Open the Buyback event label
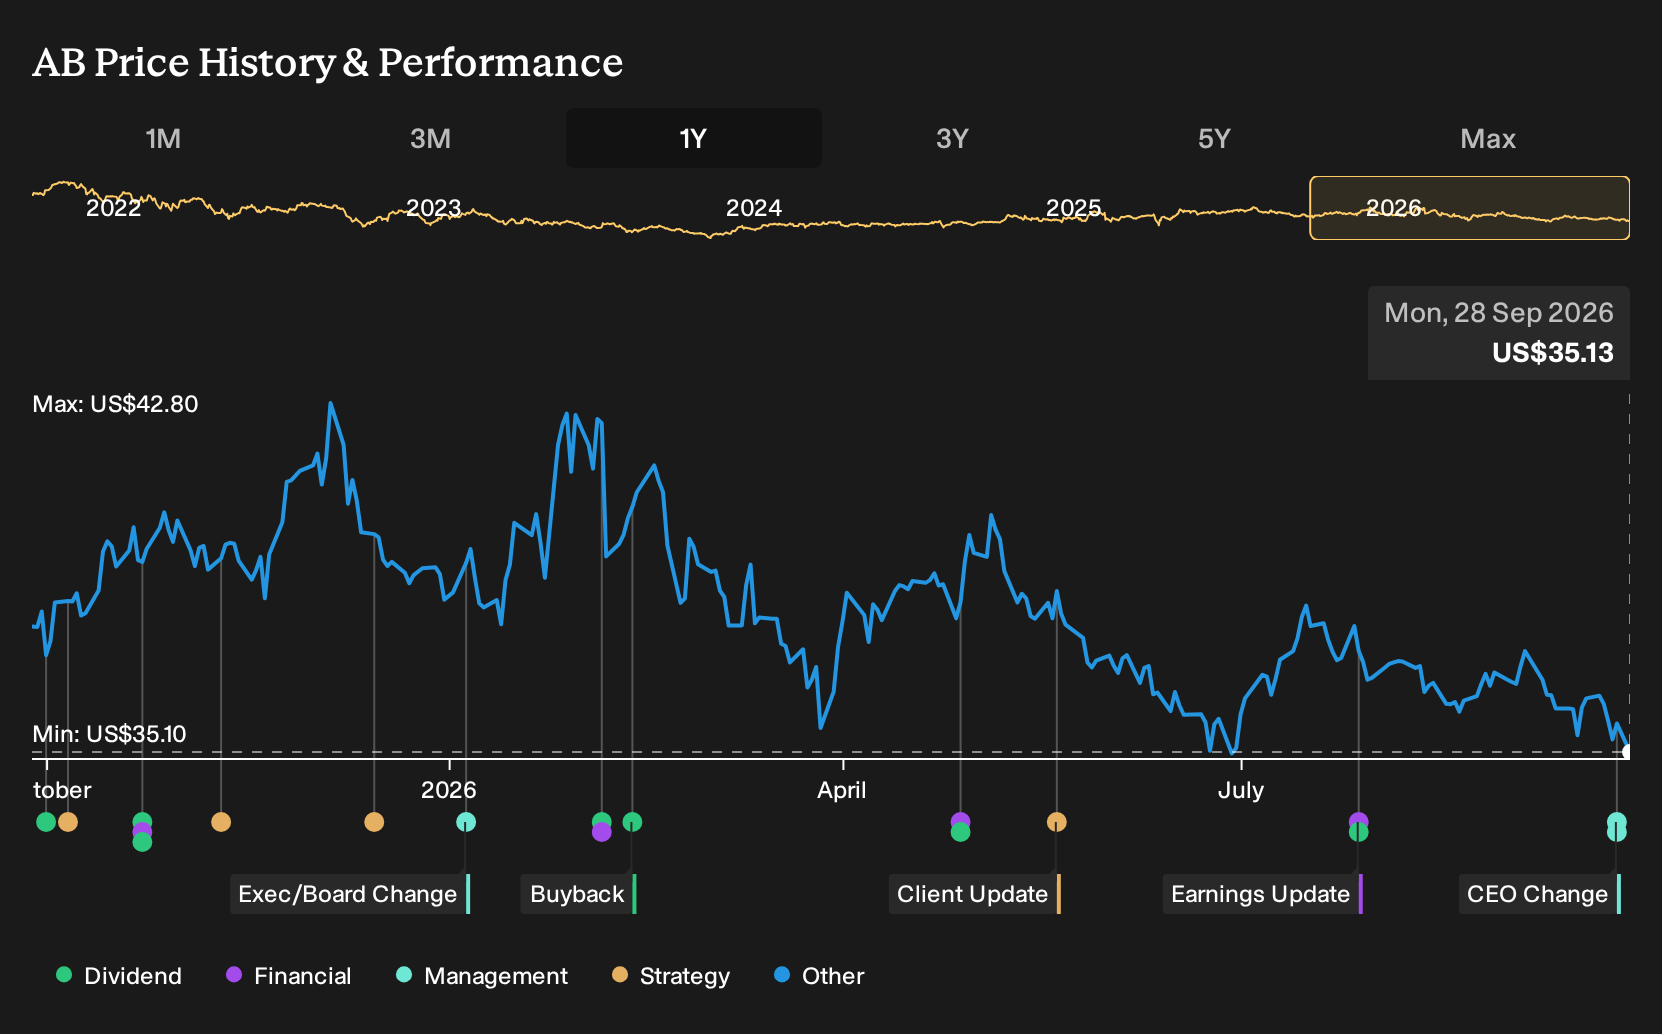Viewport: 1662px width, 1034px height. [578, 894]
